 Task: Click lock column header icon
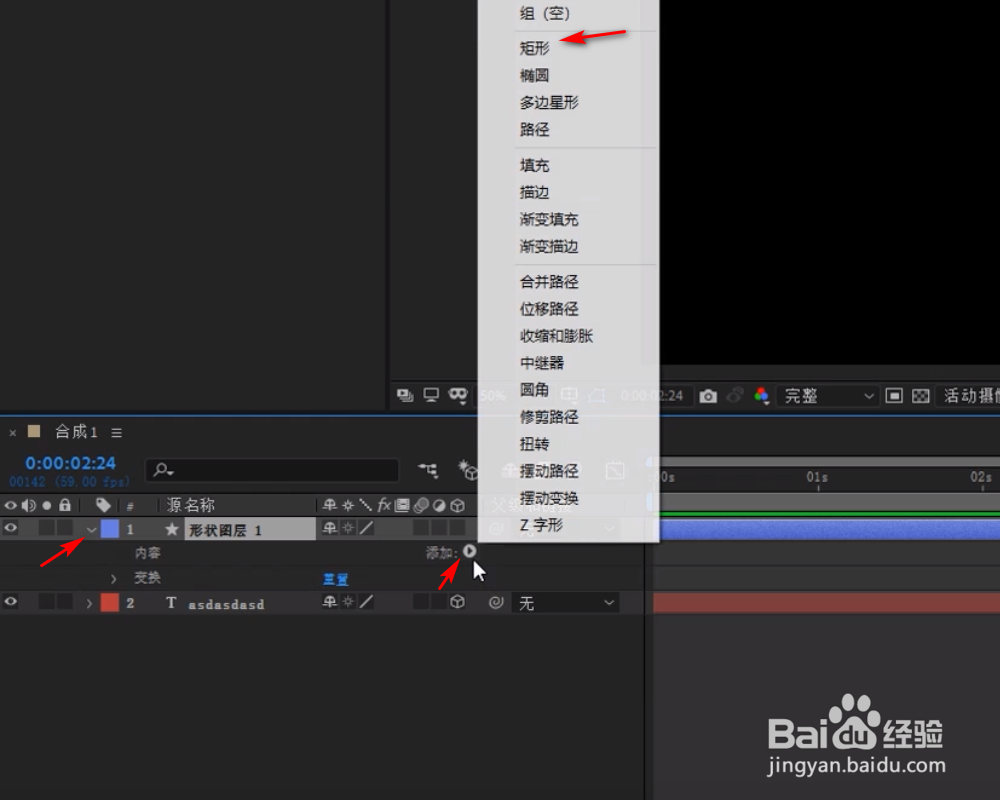pos(64,505)
